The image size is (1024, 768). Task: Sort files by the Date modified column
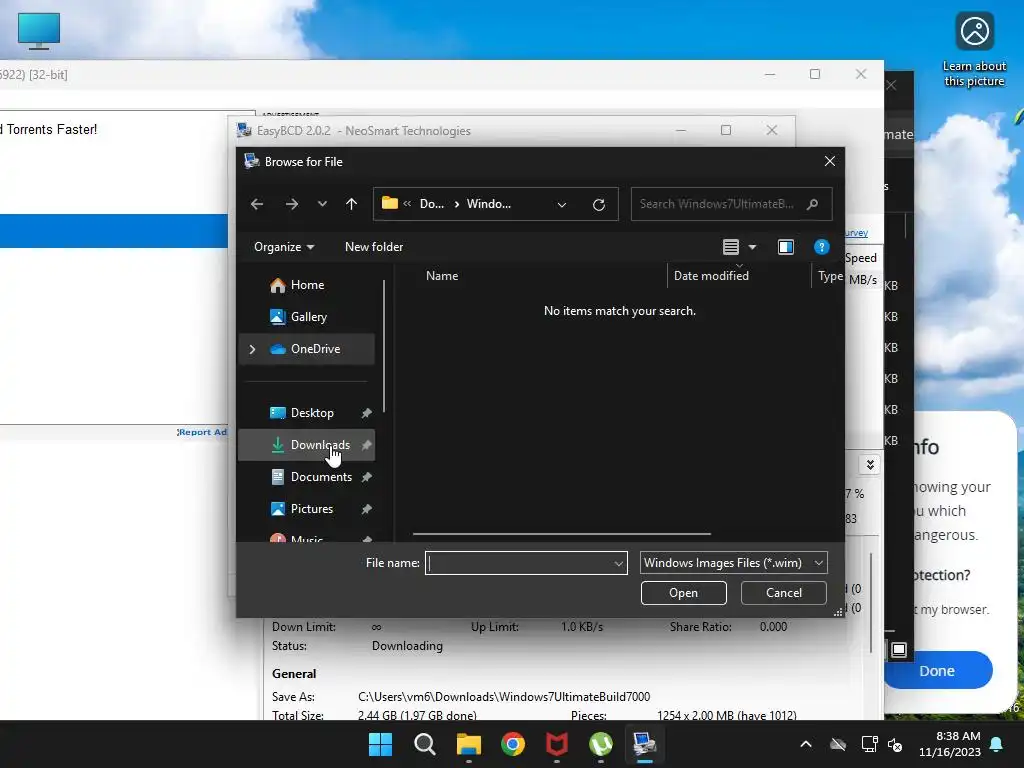point(711,276)
